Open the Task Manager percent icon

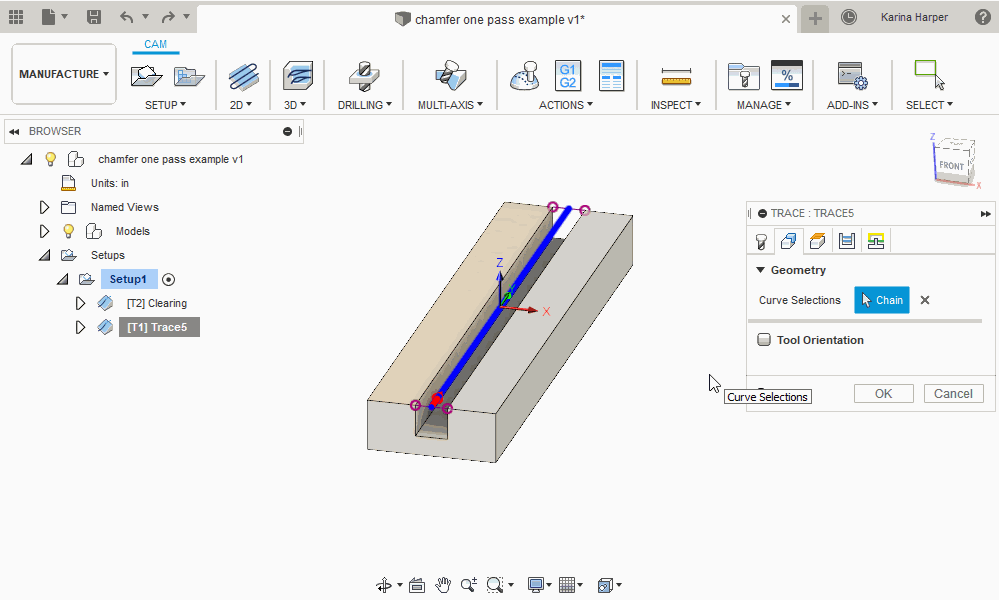click(x=786, y=76)
